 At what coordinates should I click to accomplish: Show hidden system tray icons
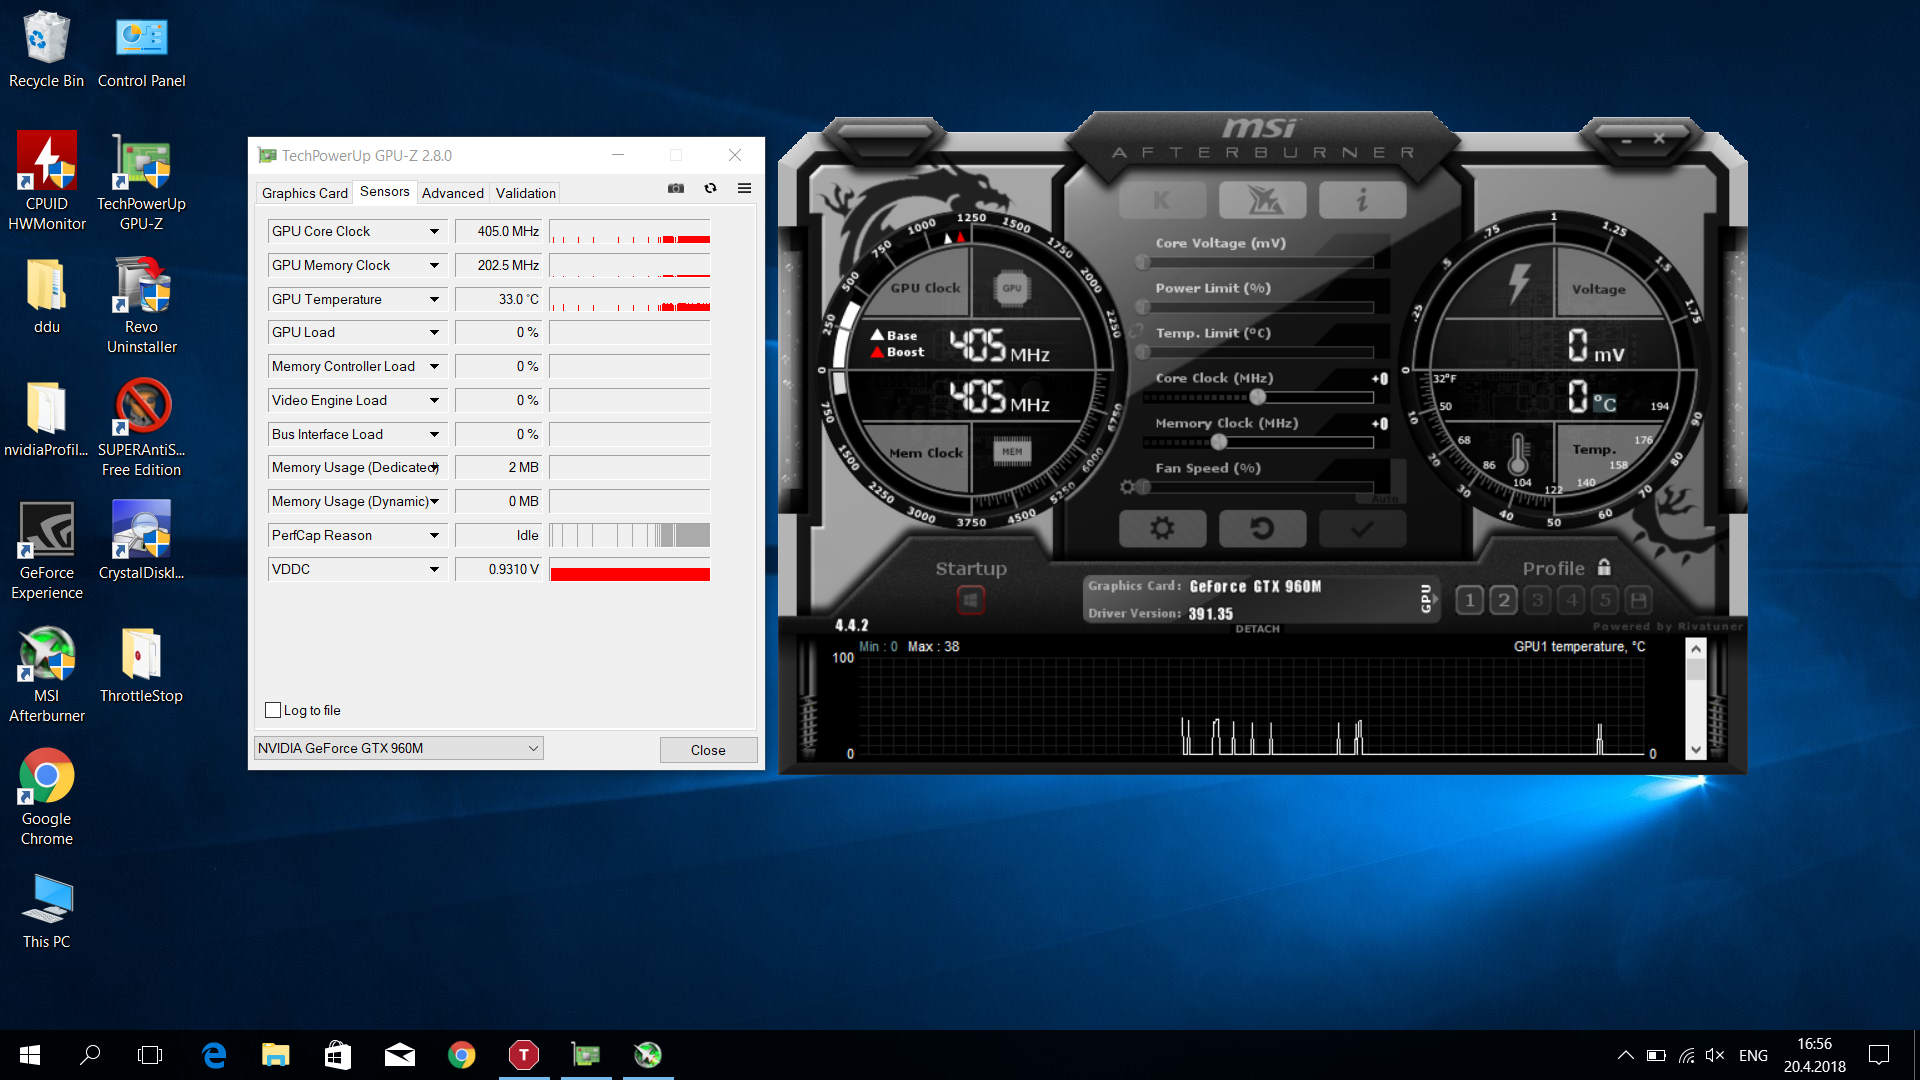[x=1626, y=1055]
